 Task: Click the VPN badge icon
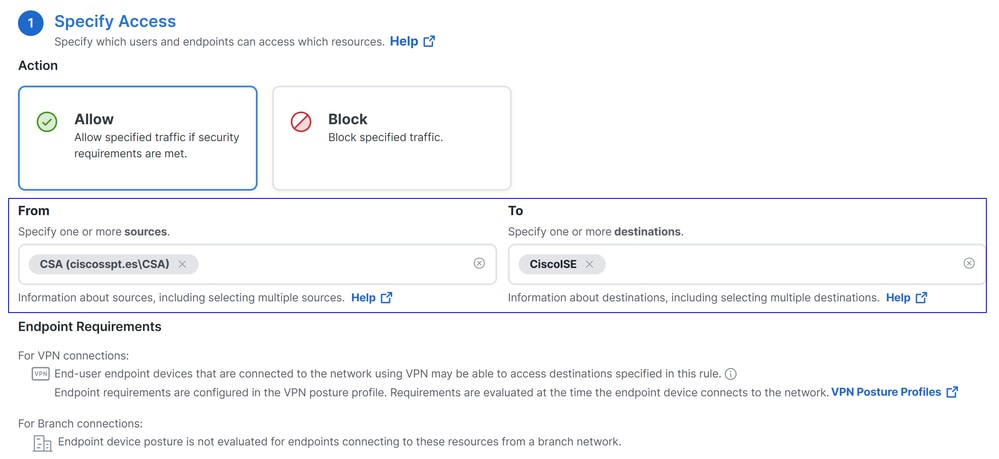coord(40,374)
